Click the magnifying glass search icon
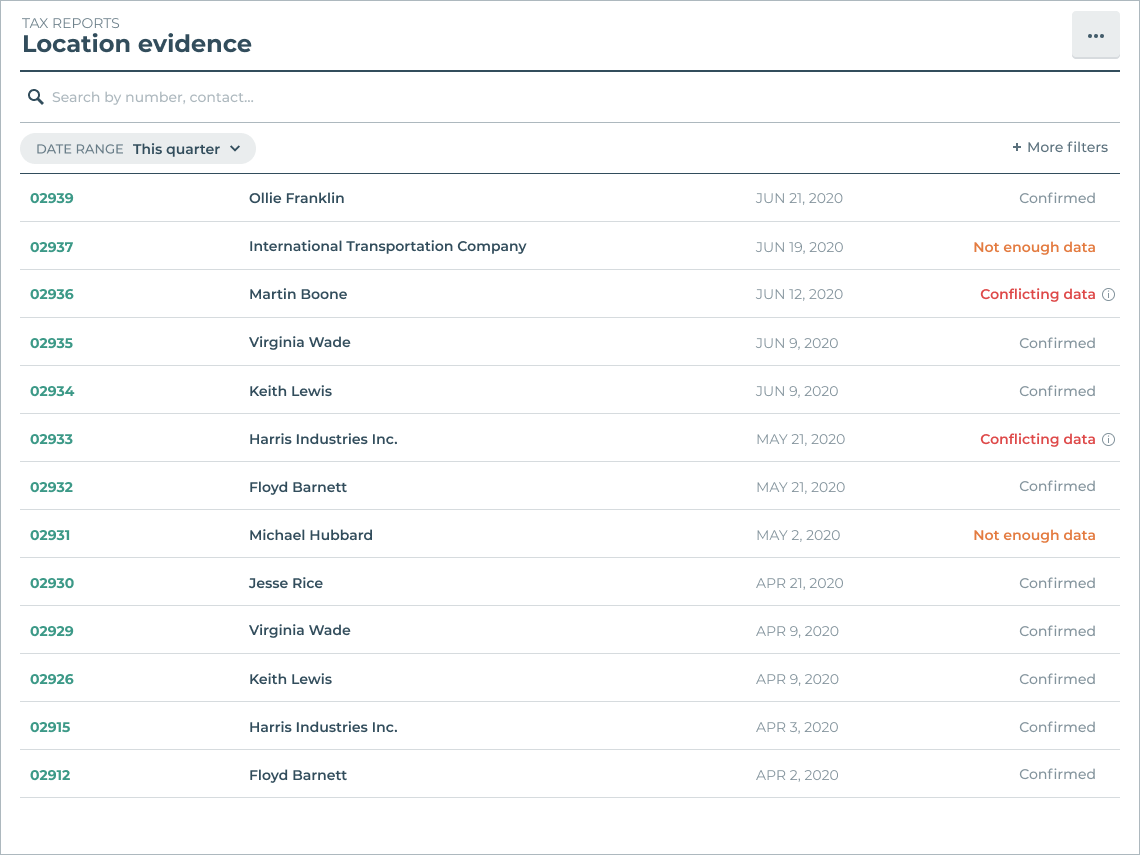Screen dimensions: 1140x855 tap(36, 97)
